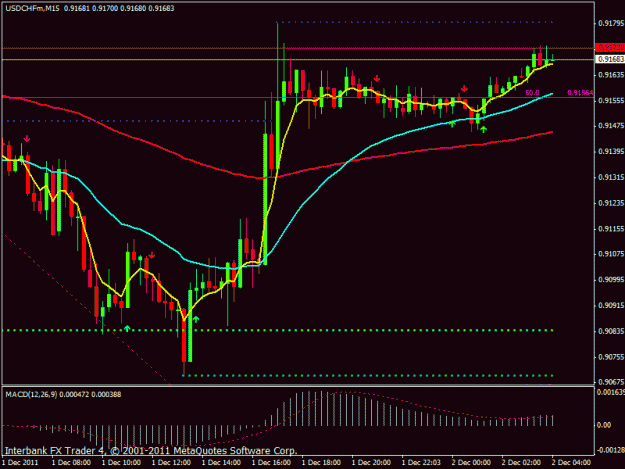Click the 0.91795 price axis label
Screen dimensions: 625x469
click(611, 24)
